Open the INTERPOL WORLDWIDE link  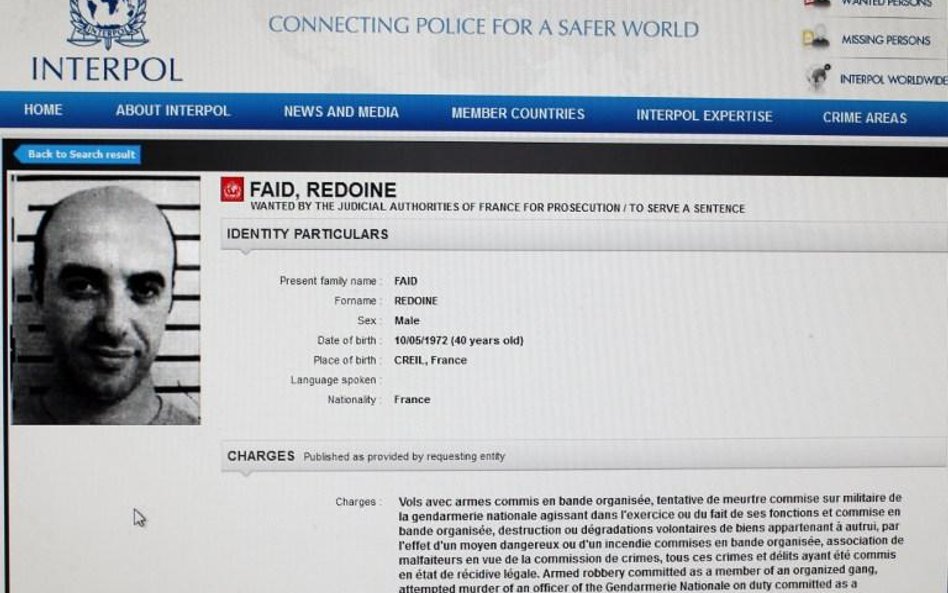click(894, 79)
